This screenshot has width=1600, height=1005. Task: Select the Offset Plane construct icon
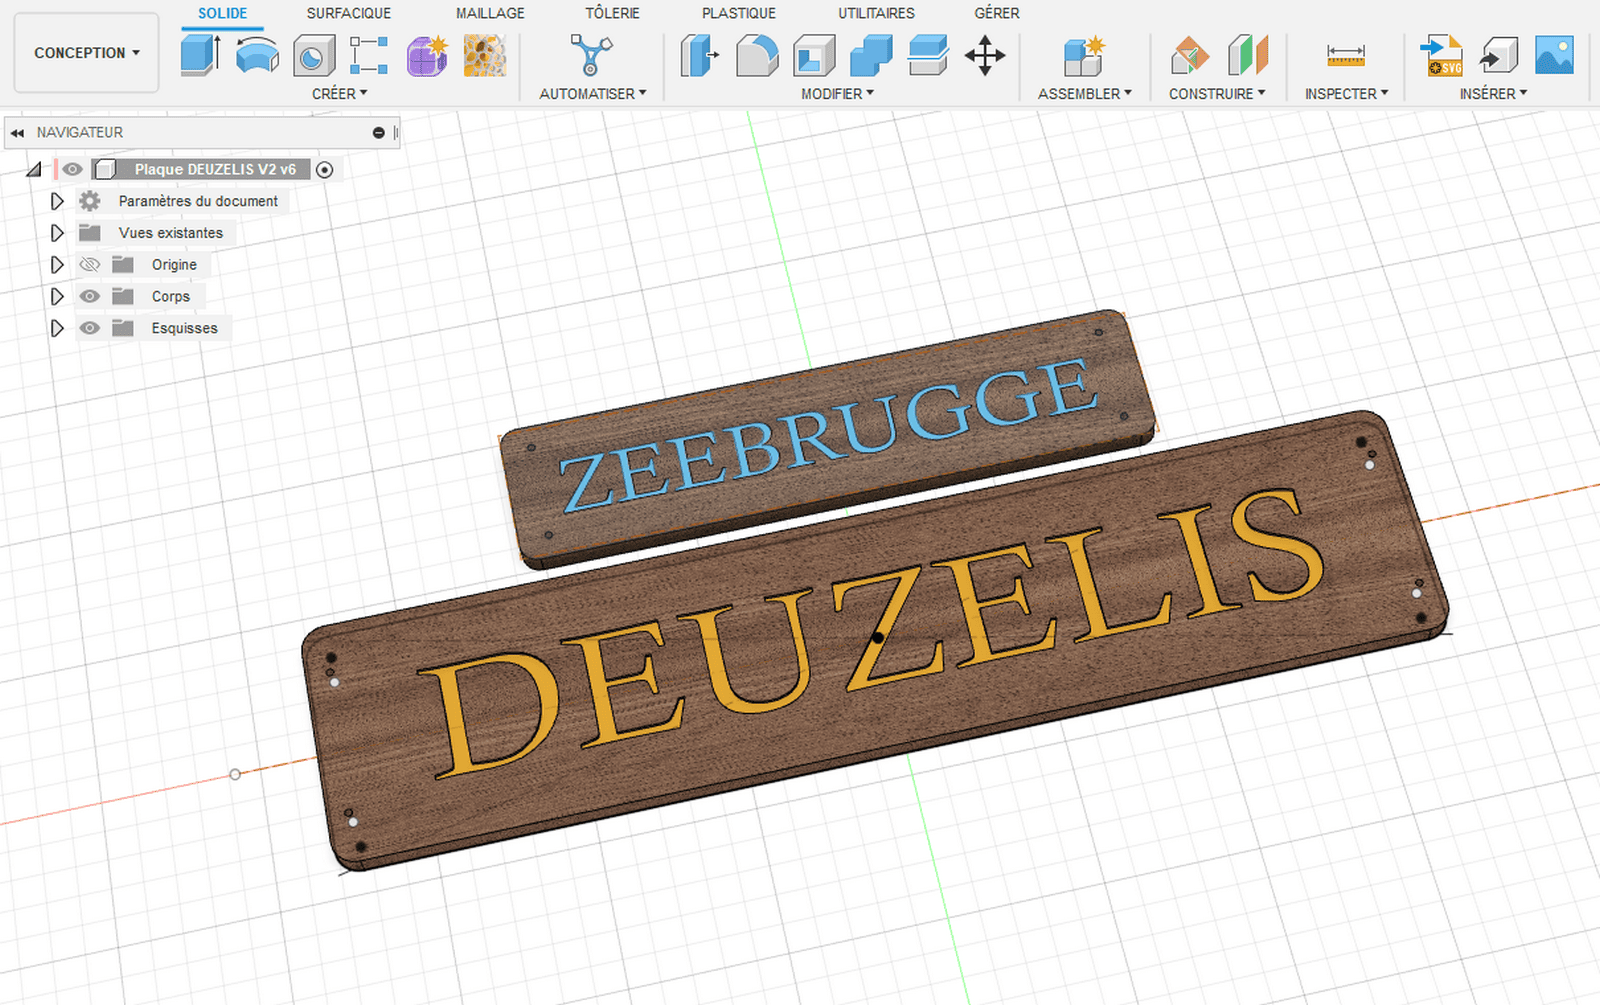coord(1190,55)
